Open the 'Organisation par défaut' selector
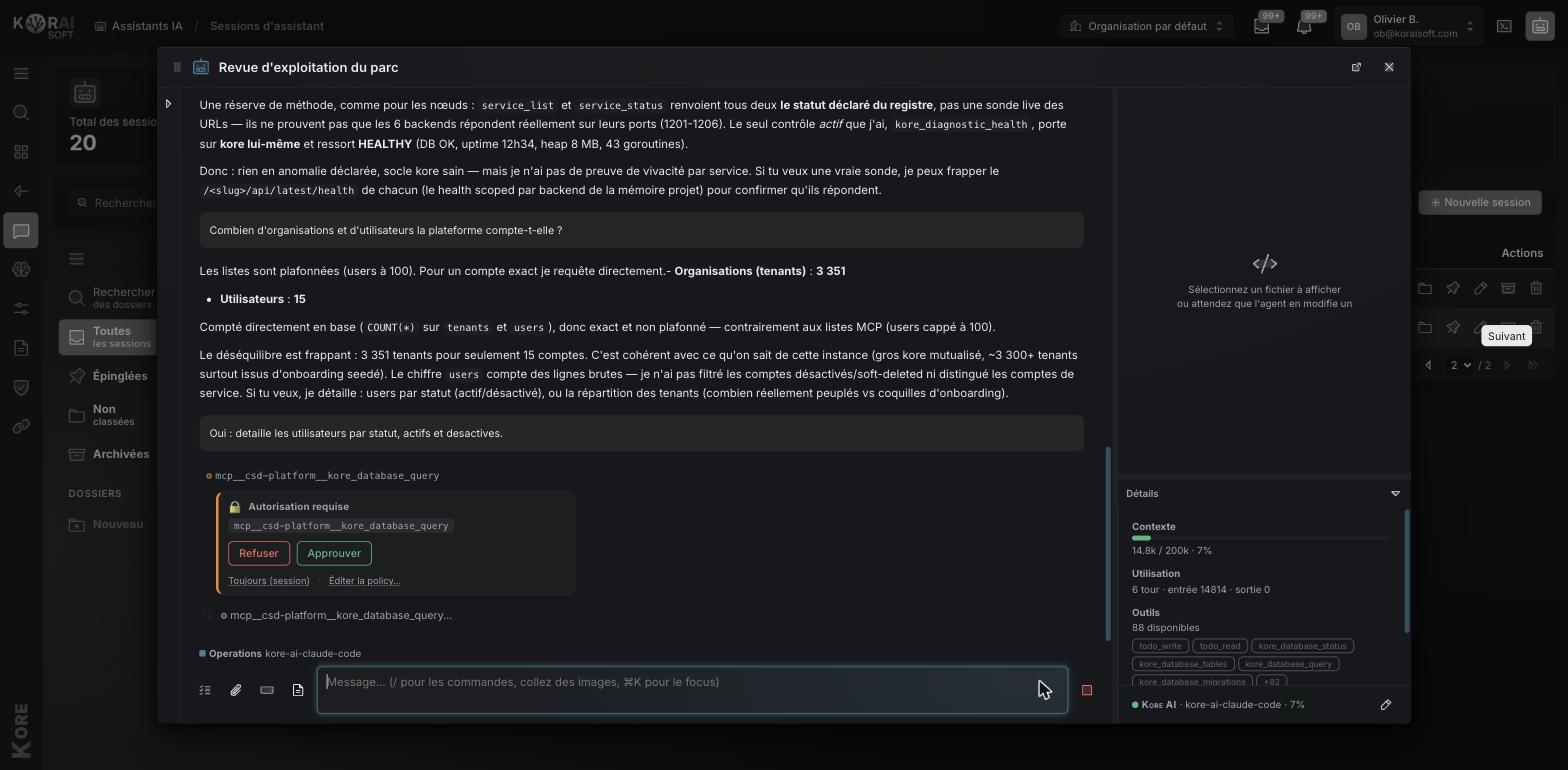1568x770 pixels. [1146, 26]
